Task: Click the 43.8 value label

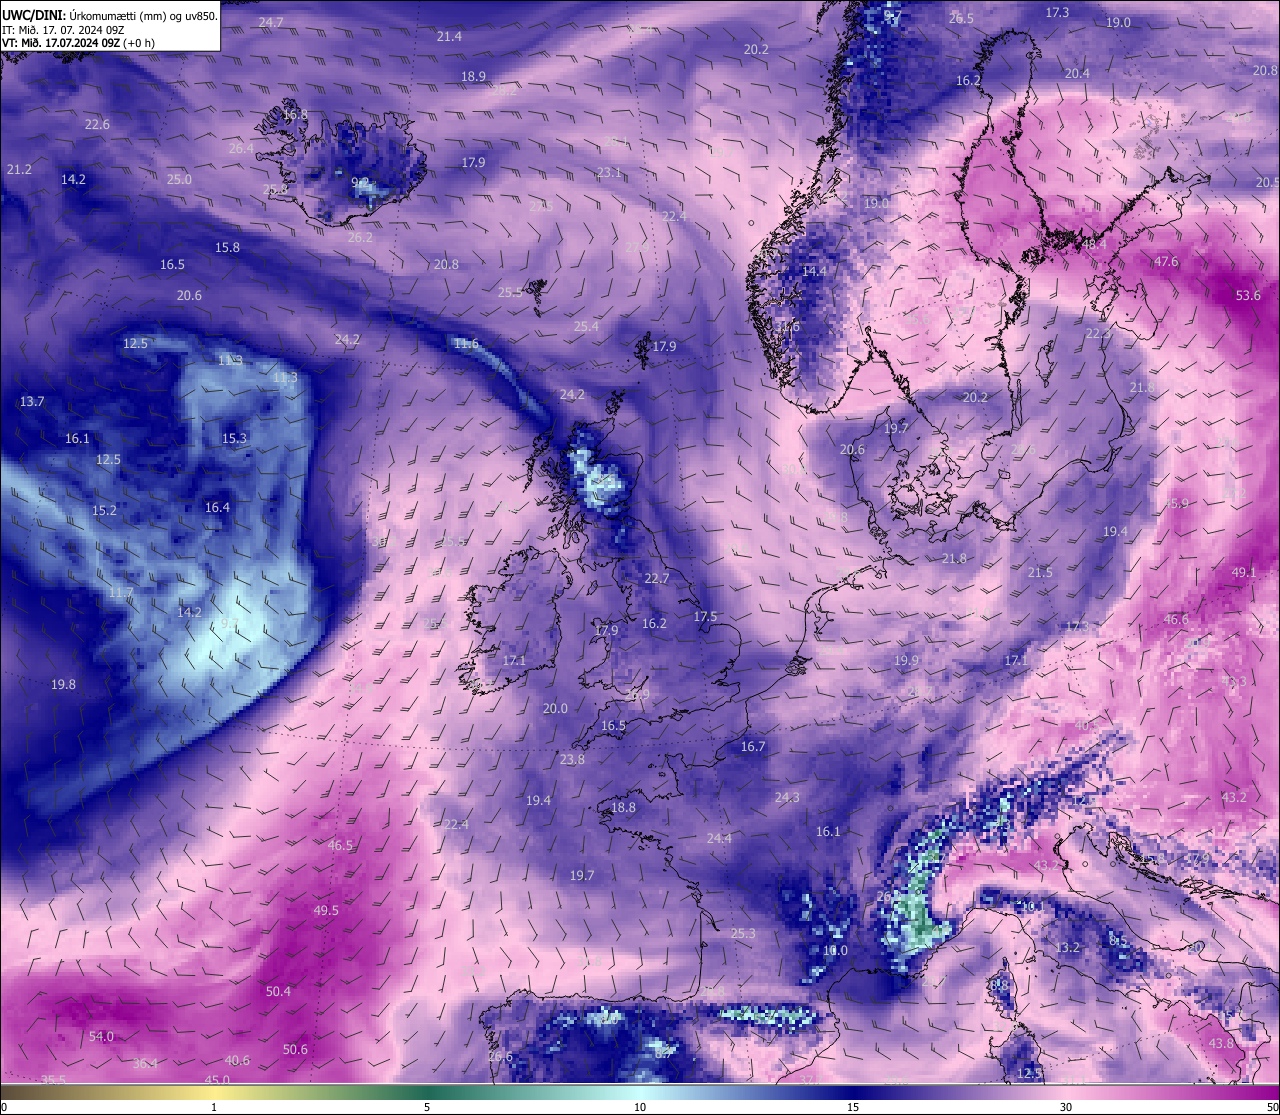Action: coord(1221,1043)
